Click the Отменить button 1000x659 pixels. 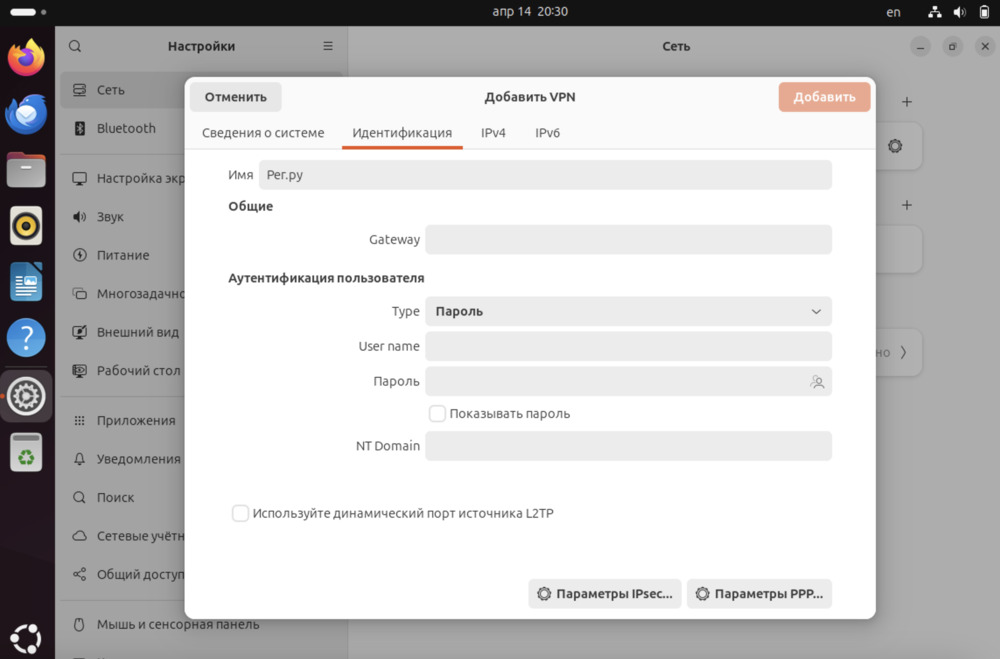[236, 97]
